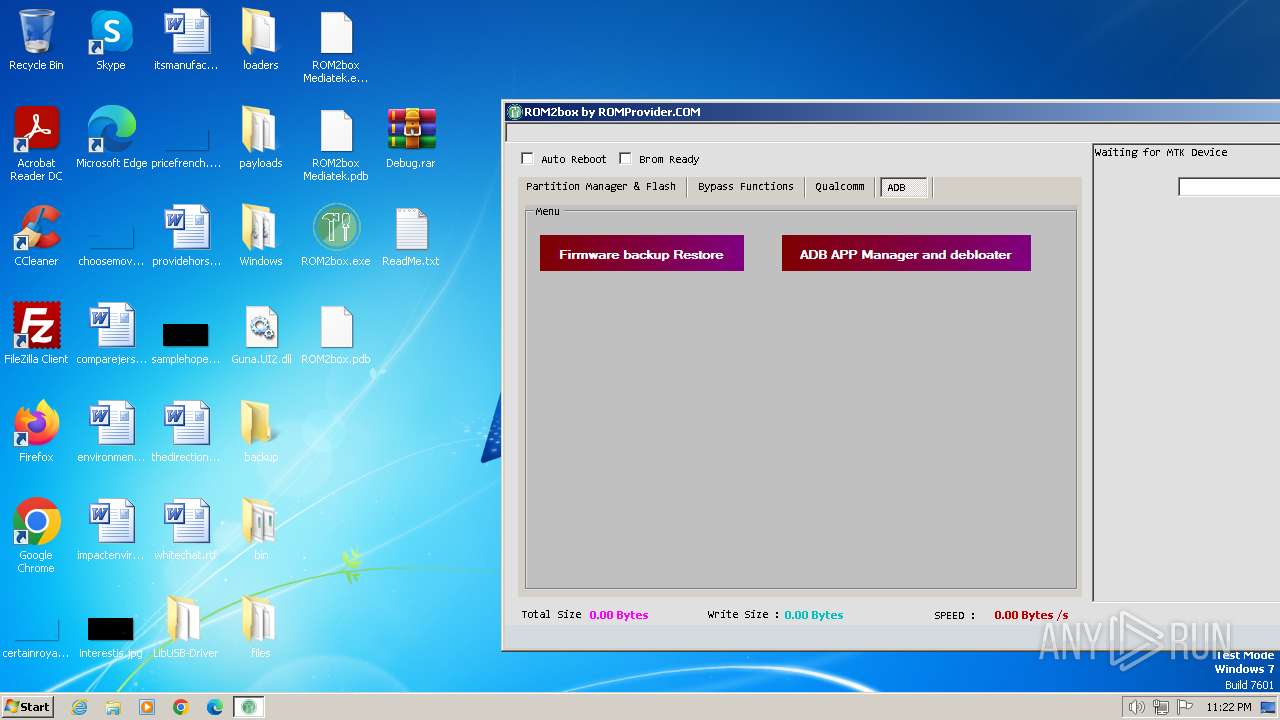This screenshot has width=1280, height=720.
Task: Click Firmware backup Restore button
Action: click(642, 253)
